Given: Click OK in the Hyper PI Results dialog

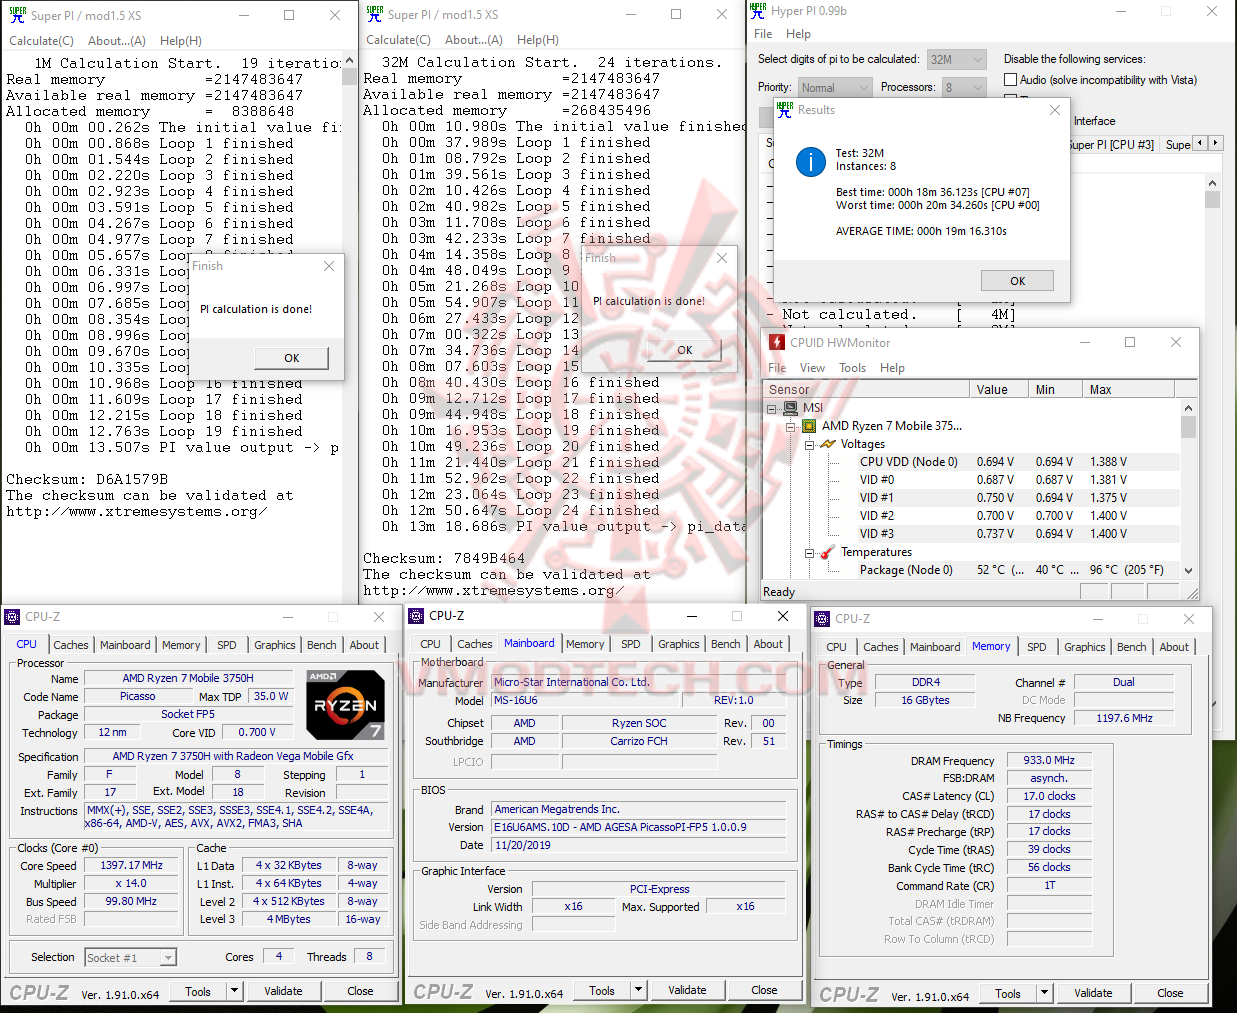Looking at the screenshot, I should pos(1018,281).
